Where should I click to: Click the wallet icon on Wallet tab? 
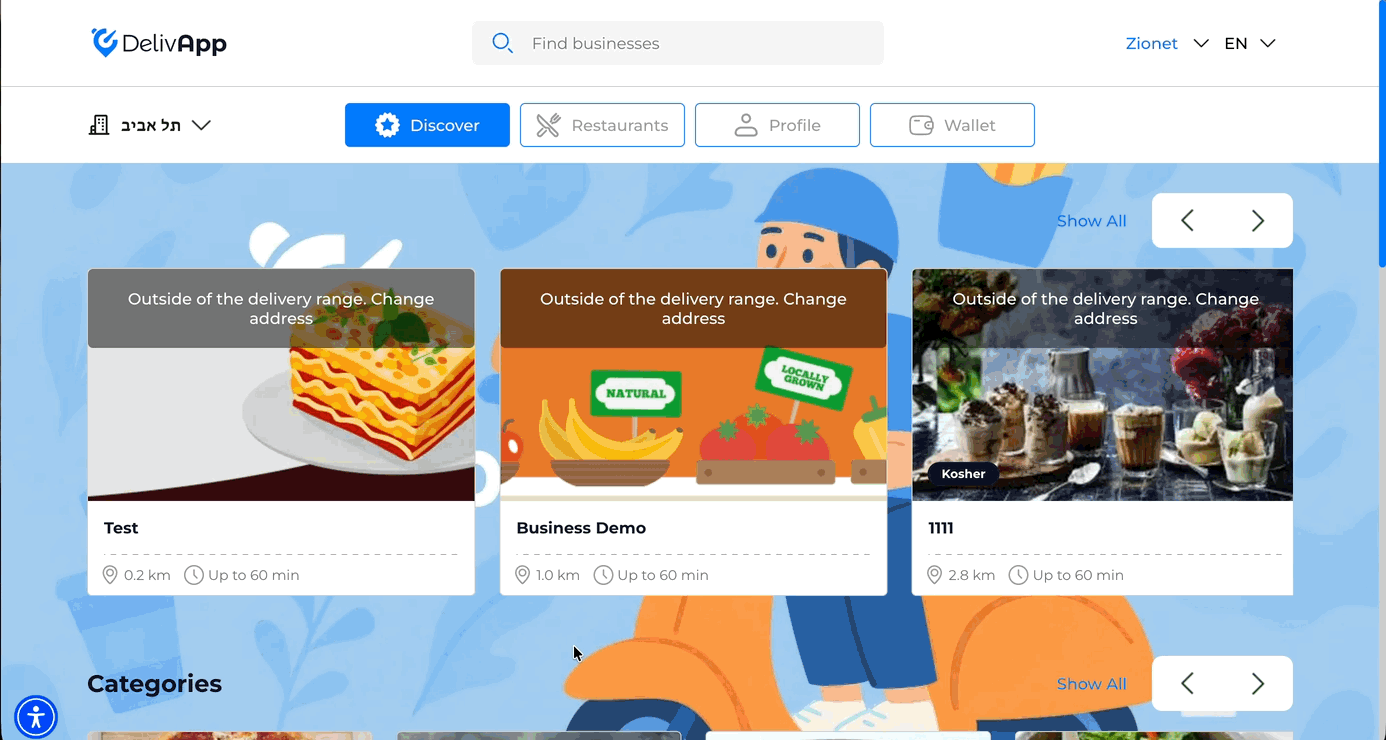tap(921, 125)
